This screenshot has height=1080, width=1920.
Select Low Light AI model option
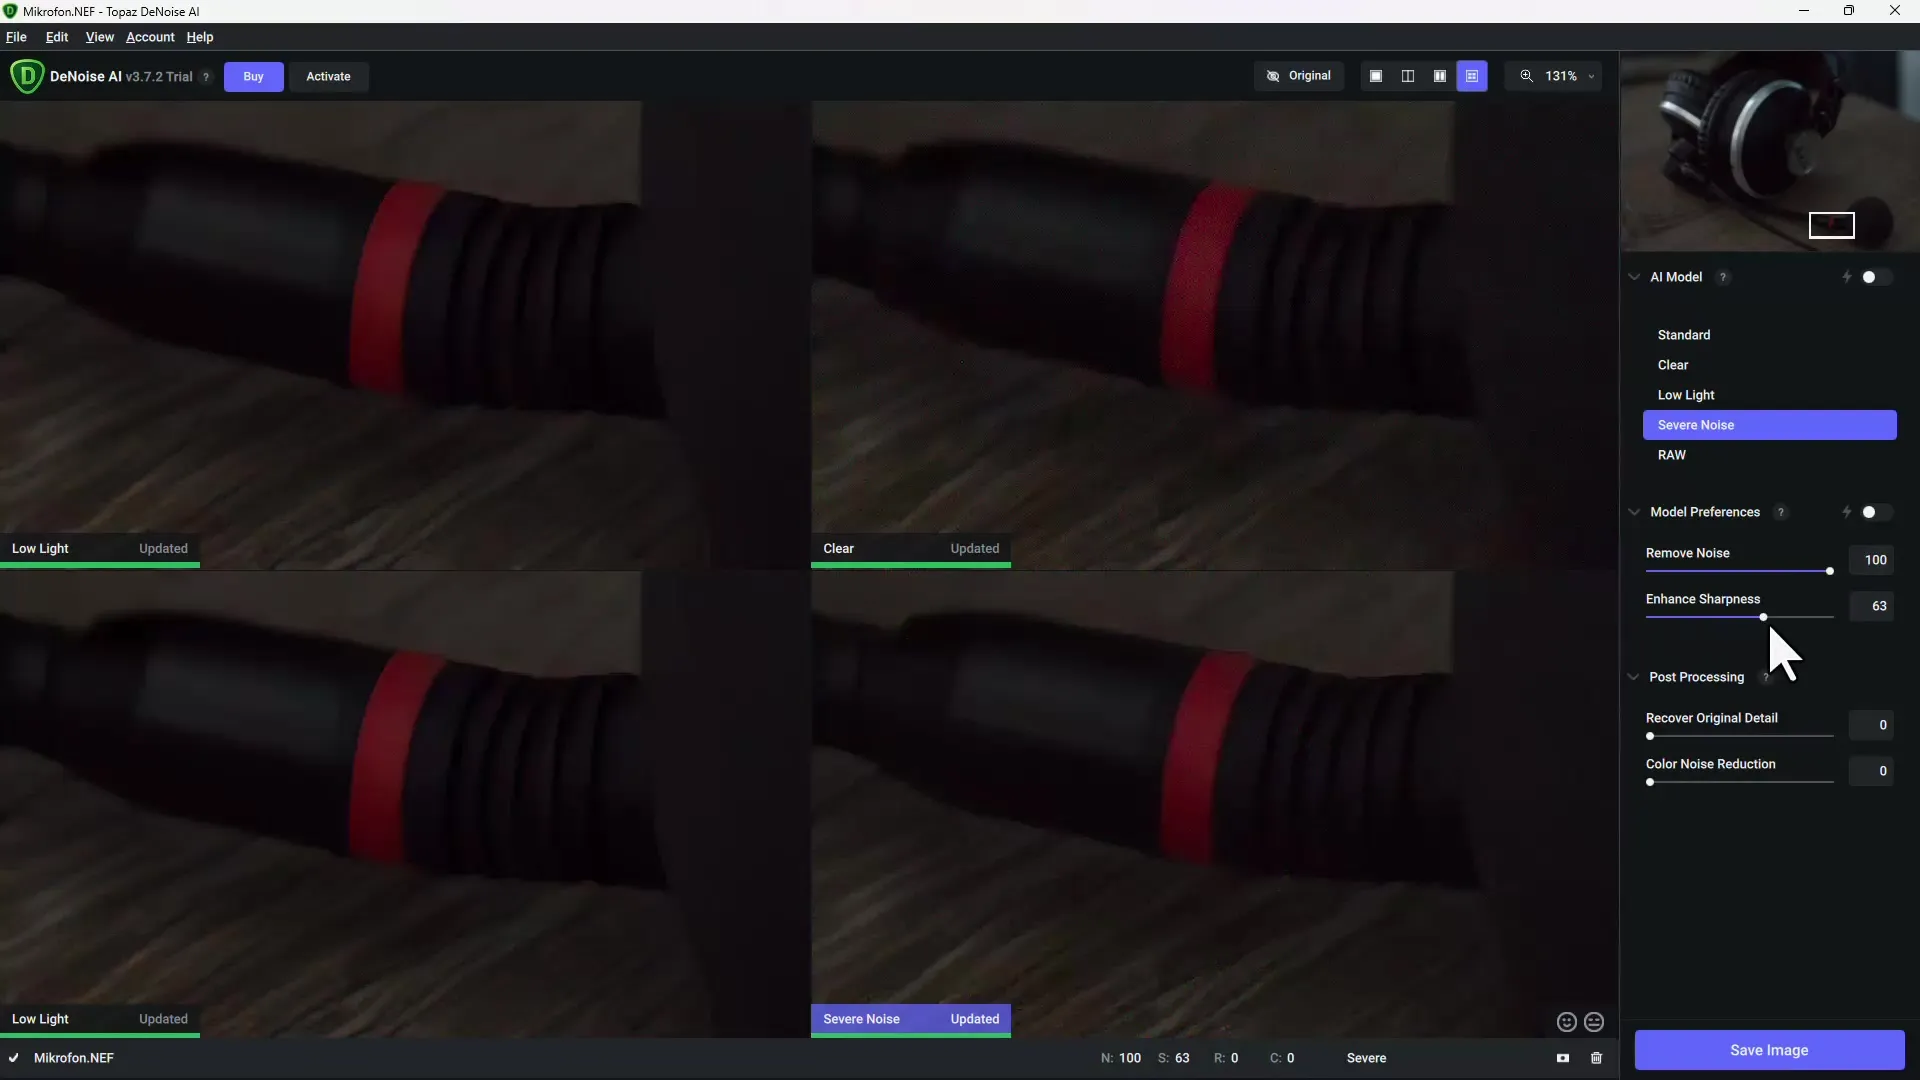click(1685, 393)
